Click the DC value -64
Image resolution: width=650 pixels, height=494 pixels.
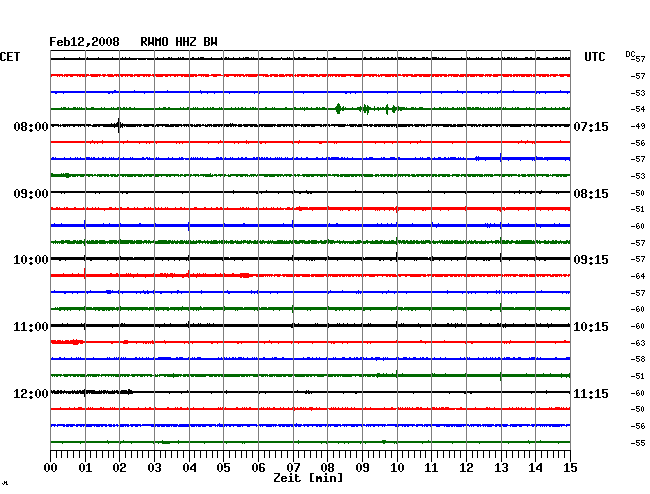638,276
